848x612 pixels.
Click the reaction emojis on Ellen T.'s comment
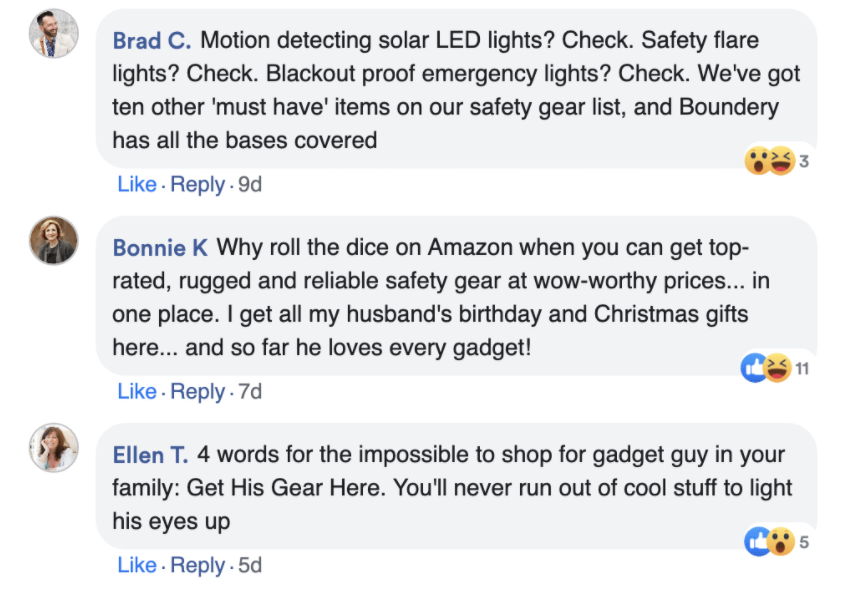pyautogui.click(x=769, y=542)
